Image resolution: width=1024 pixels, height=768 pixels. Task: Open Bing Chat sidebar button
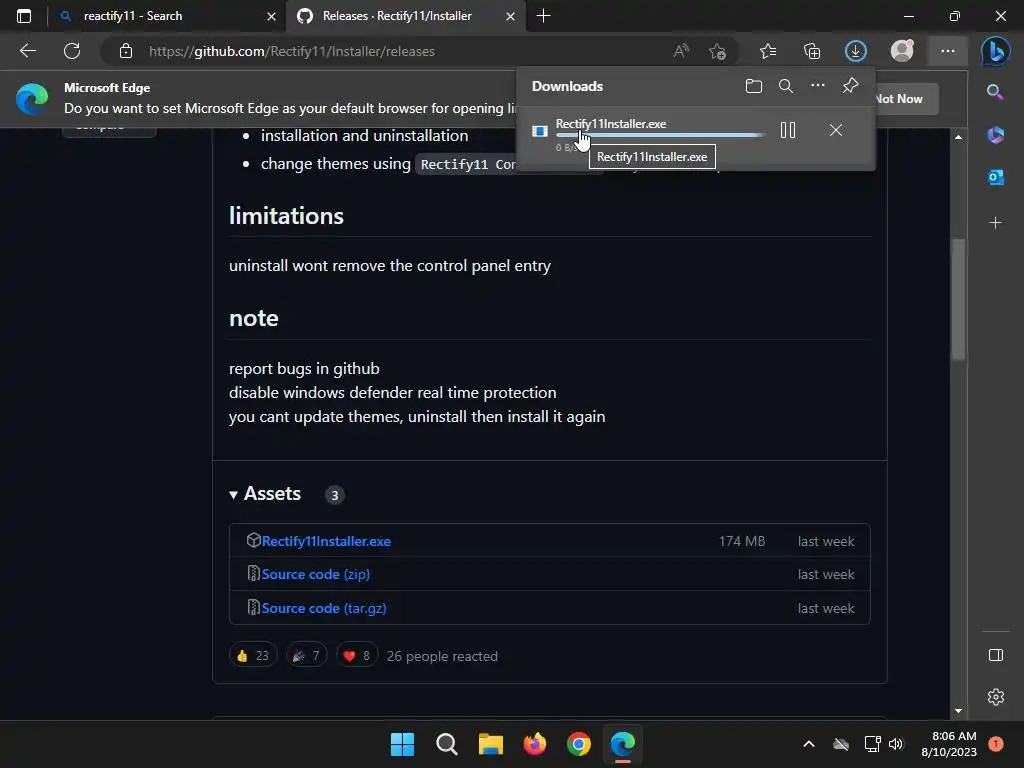[x=996, y=51]
